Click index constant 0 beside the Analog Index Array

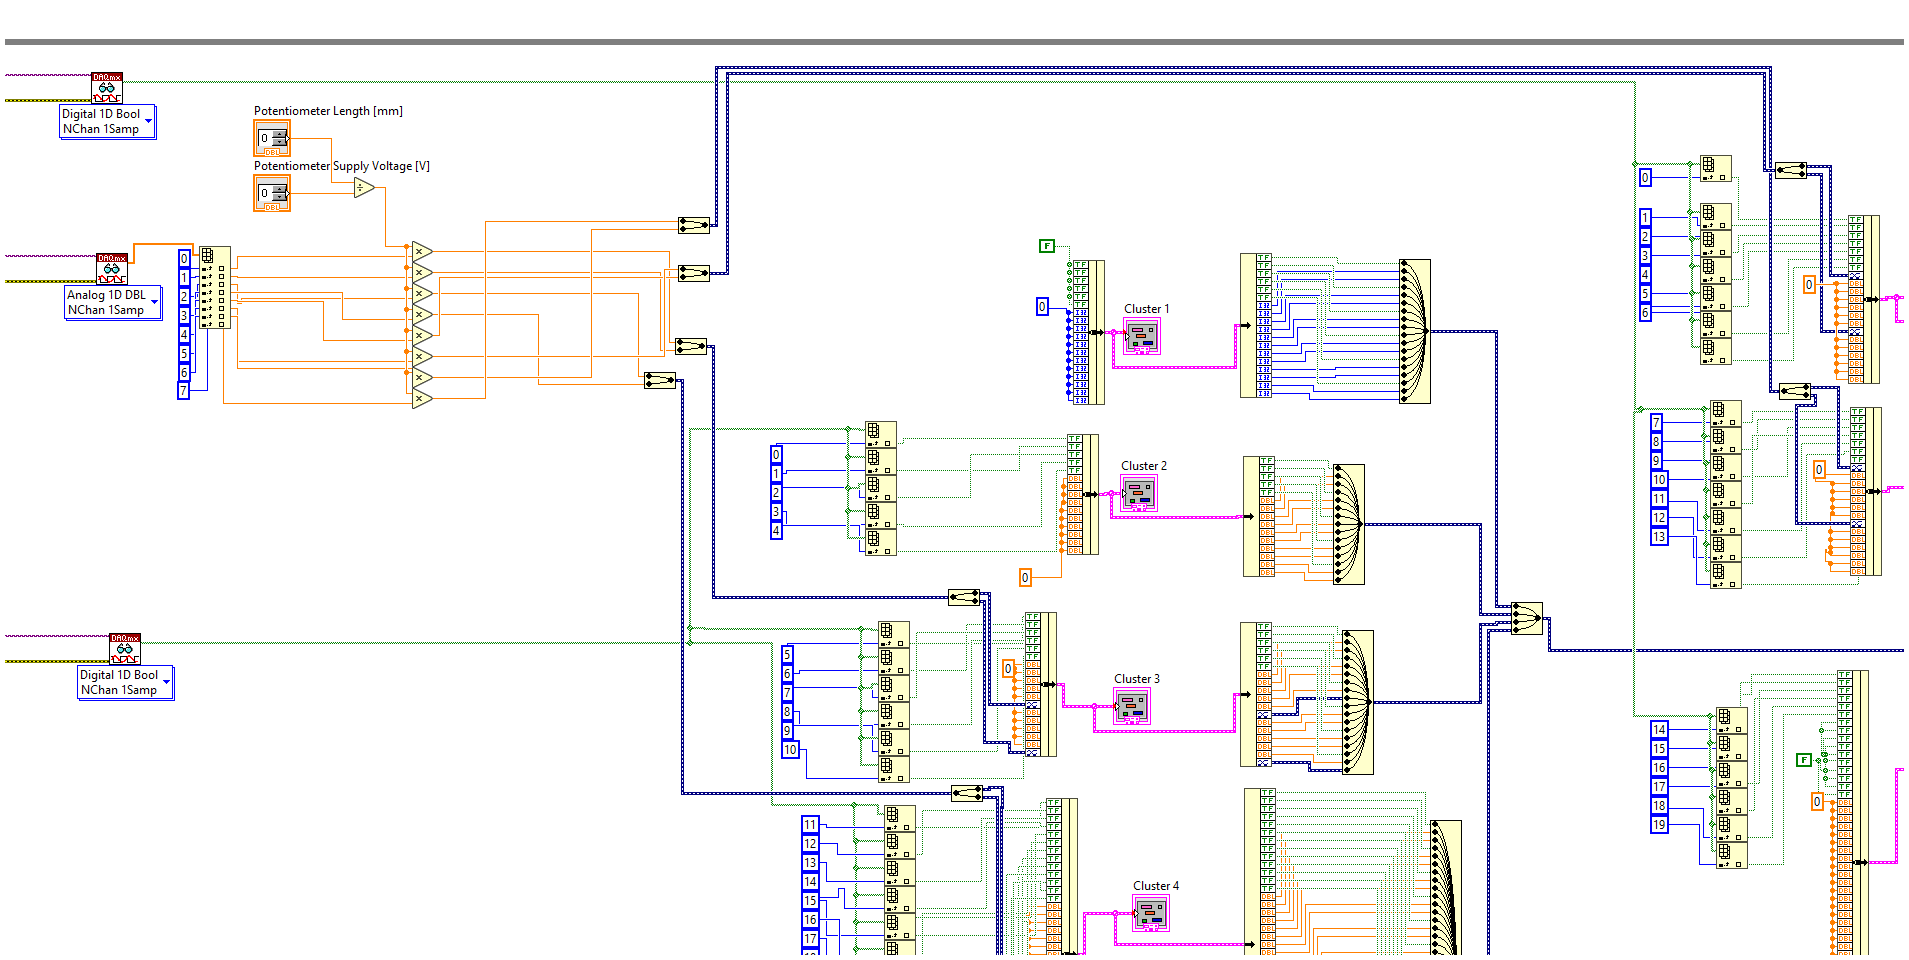click(x=184, y=258)
